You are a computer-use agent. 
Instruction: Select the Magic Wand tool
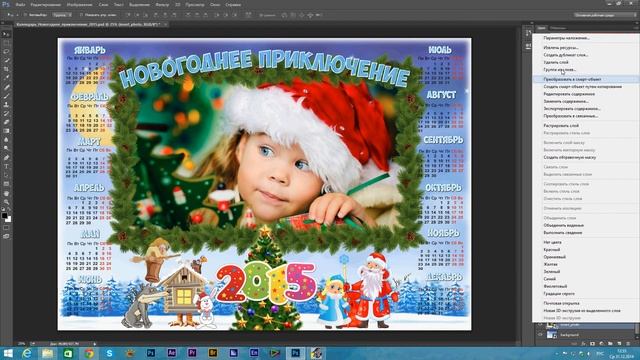[x=6, y=60]
